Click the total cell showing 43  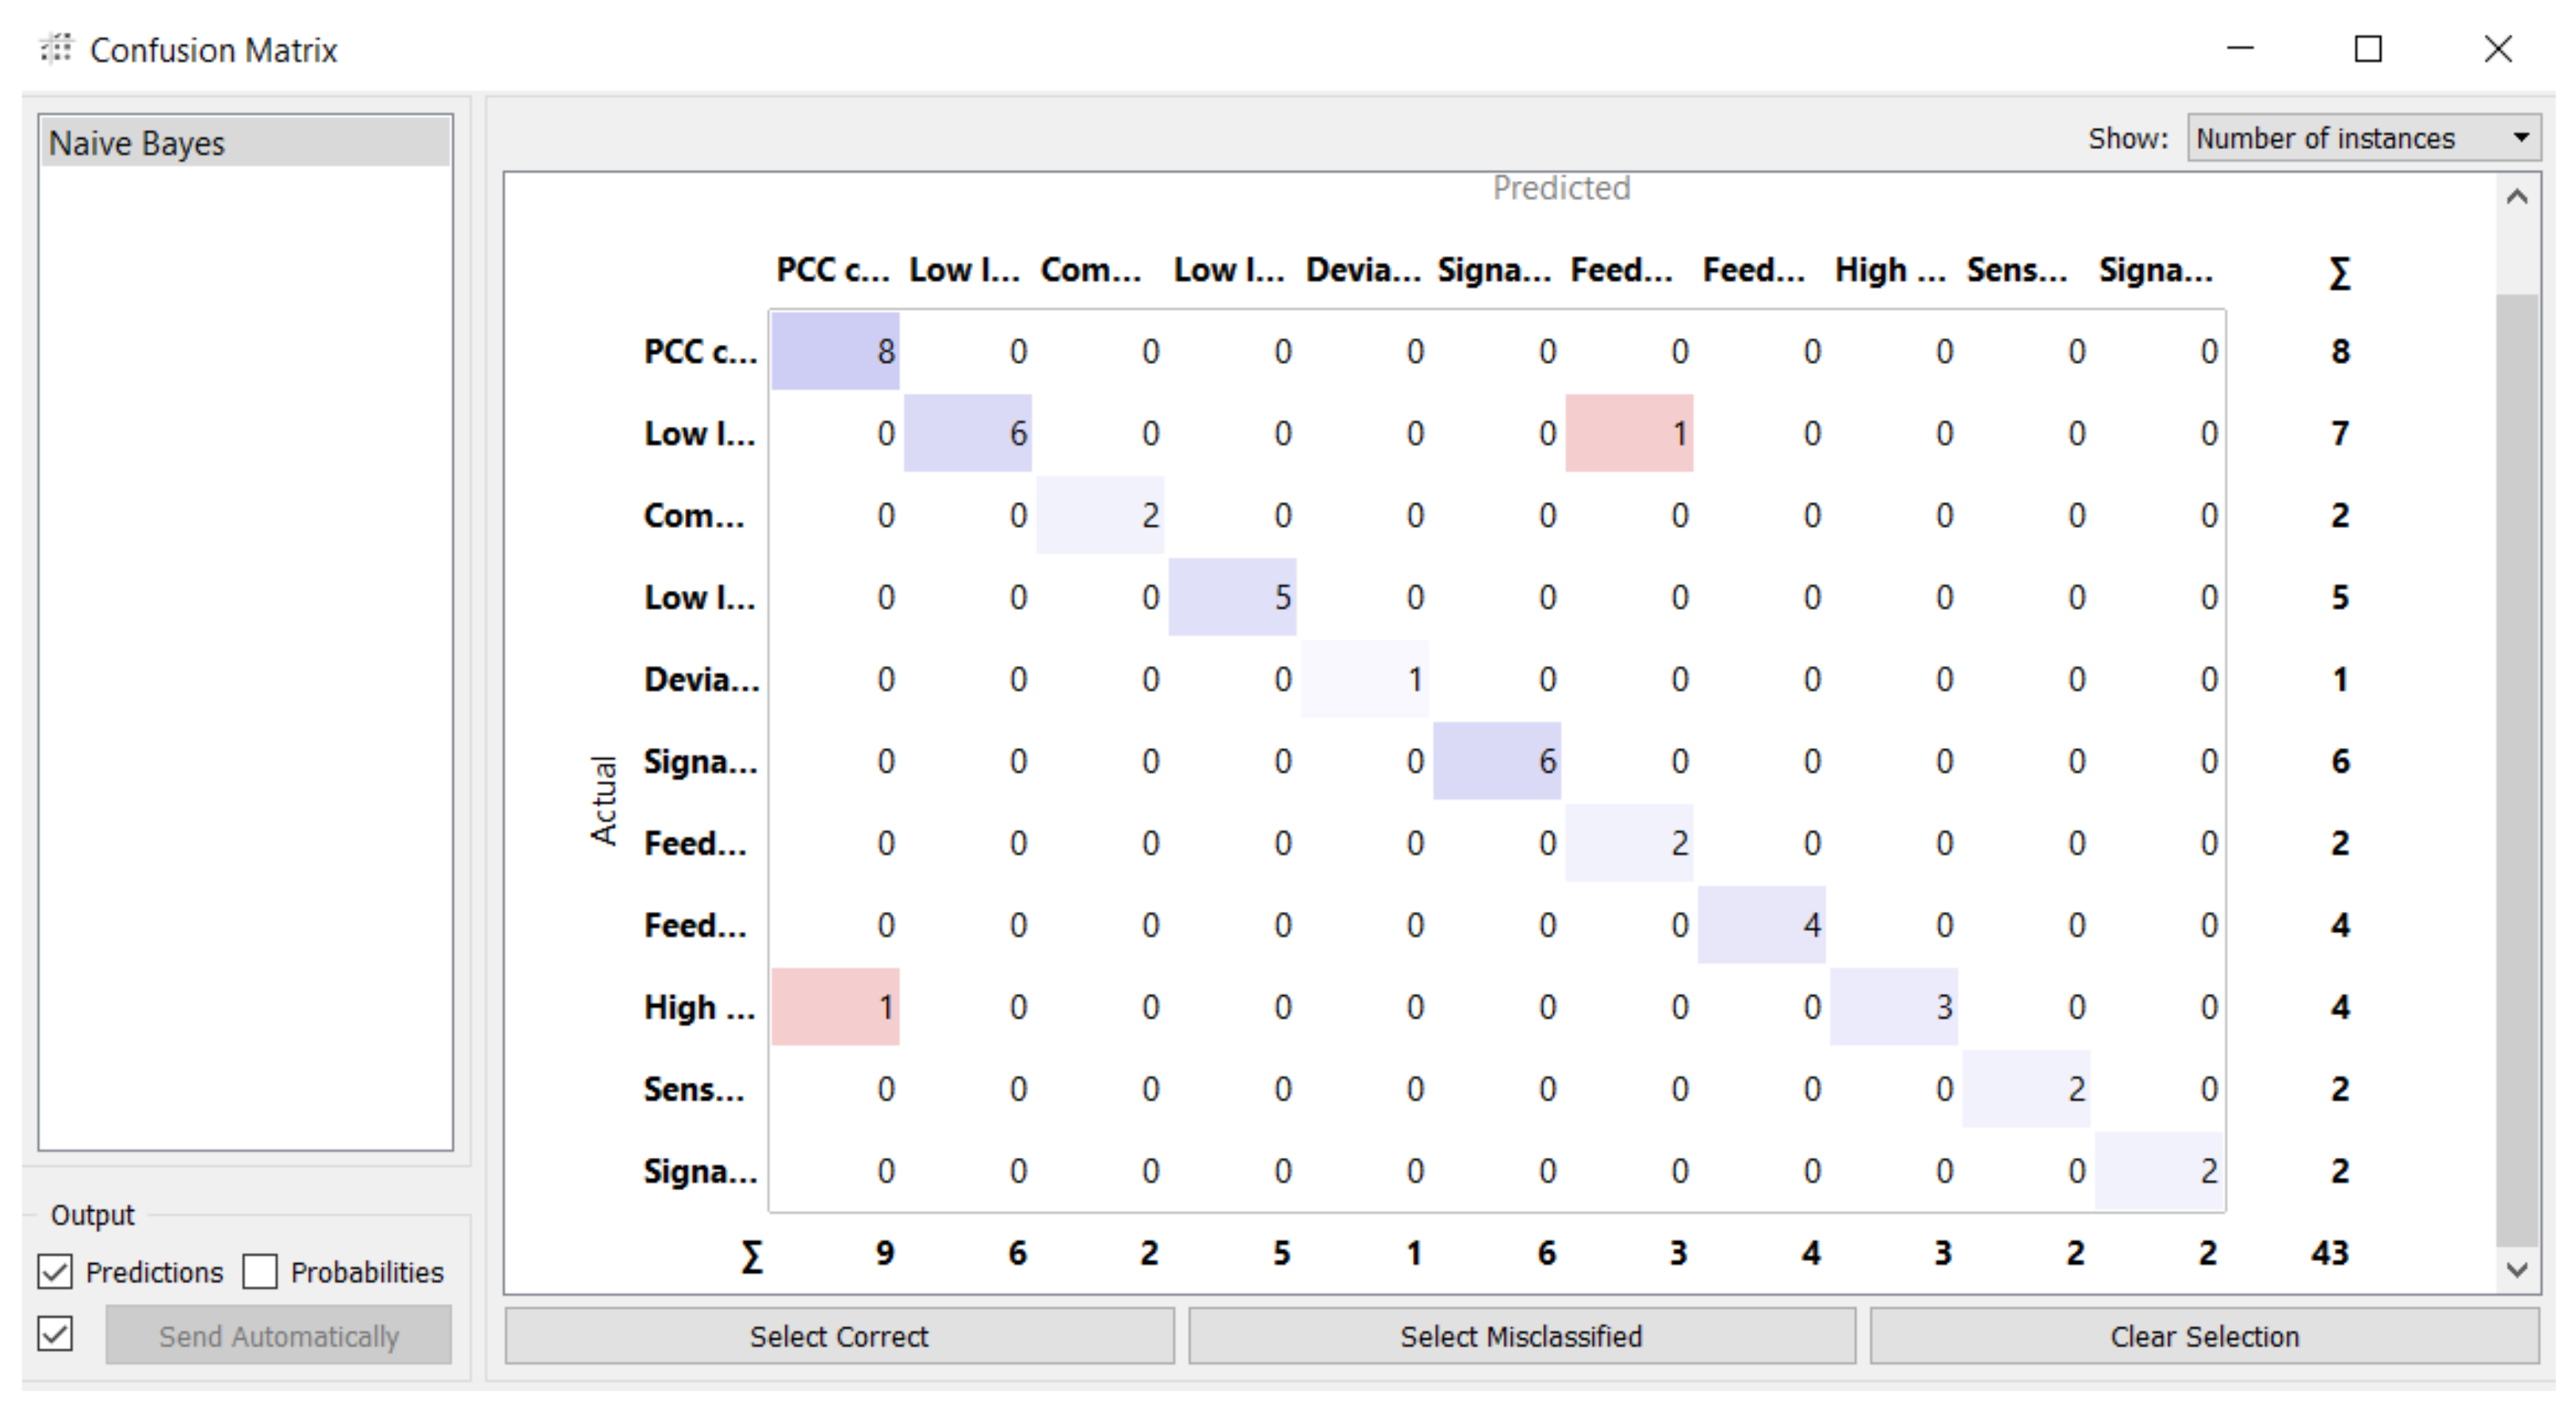click(2329, 1252)
